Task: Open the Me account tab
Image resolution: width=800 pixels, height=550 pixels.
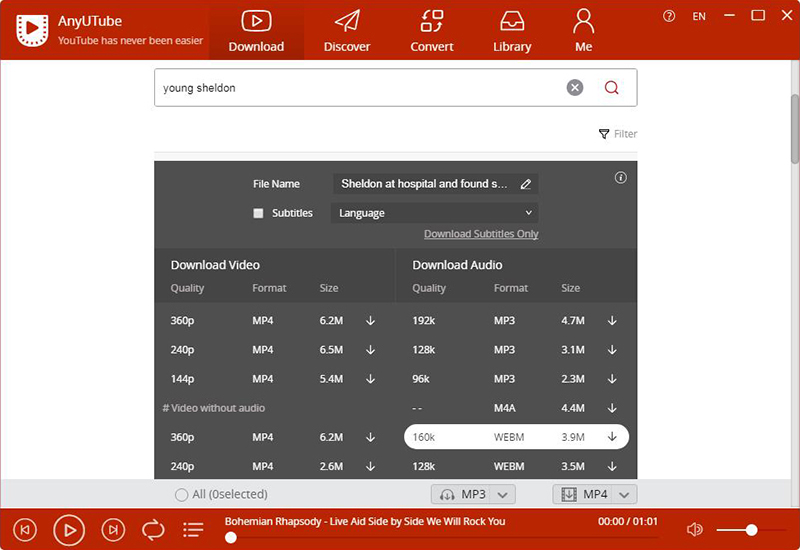Action: coord(583,31)
